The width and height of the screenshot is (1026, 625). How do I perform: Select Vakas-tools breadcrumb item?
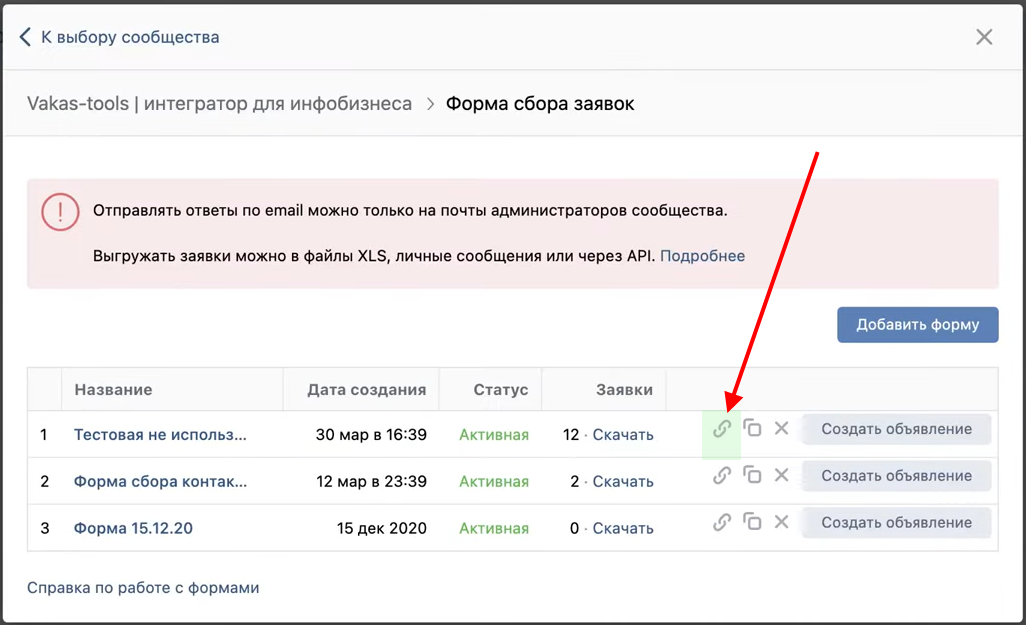click(219, 104)
